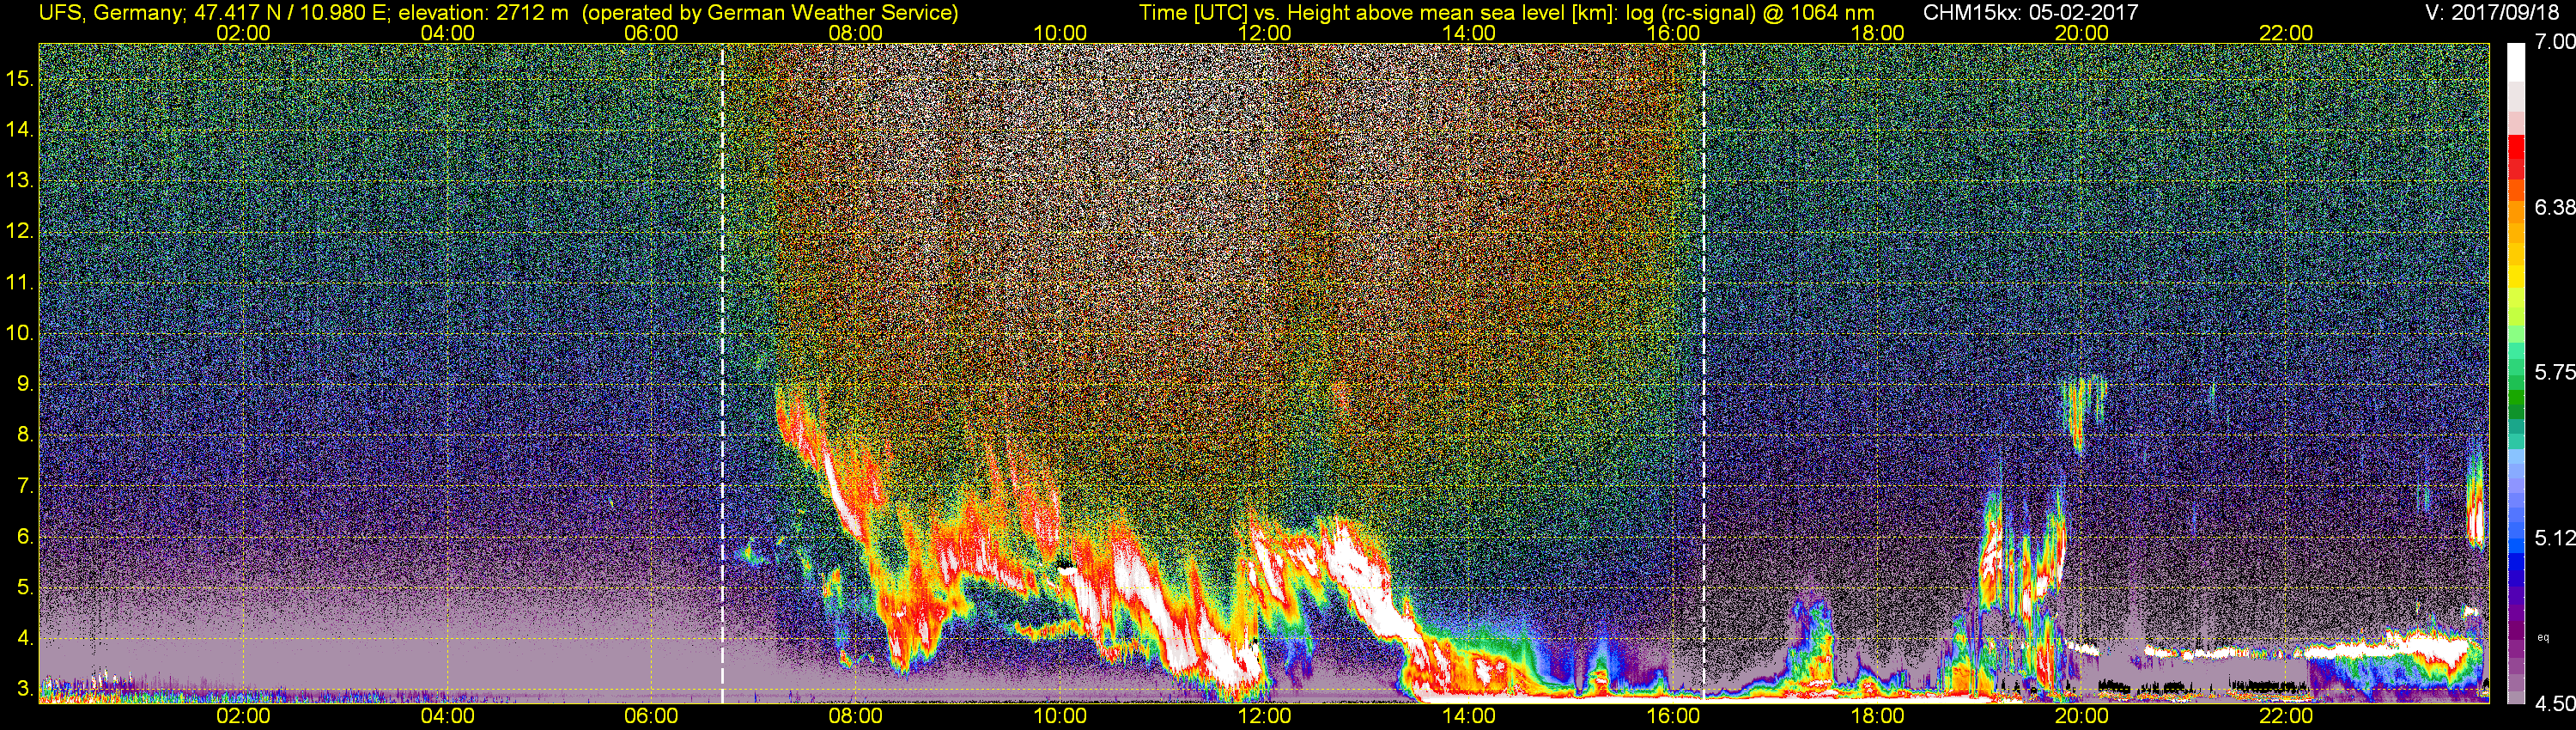Click the small 'eq' label beside the color bar
Image resolution: width=2576 pixels, height=730 pixels.
click(x=2543, y=637)
